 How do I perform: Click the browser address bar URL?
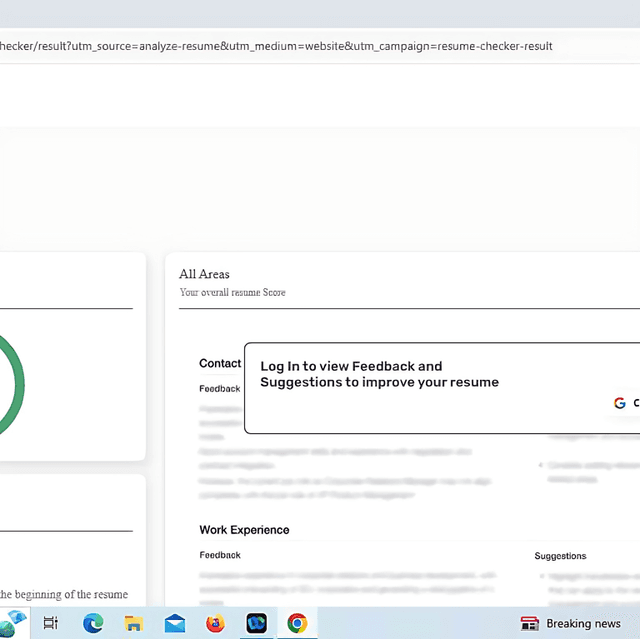pos(276,46)
